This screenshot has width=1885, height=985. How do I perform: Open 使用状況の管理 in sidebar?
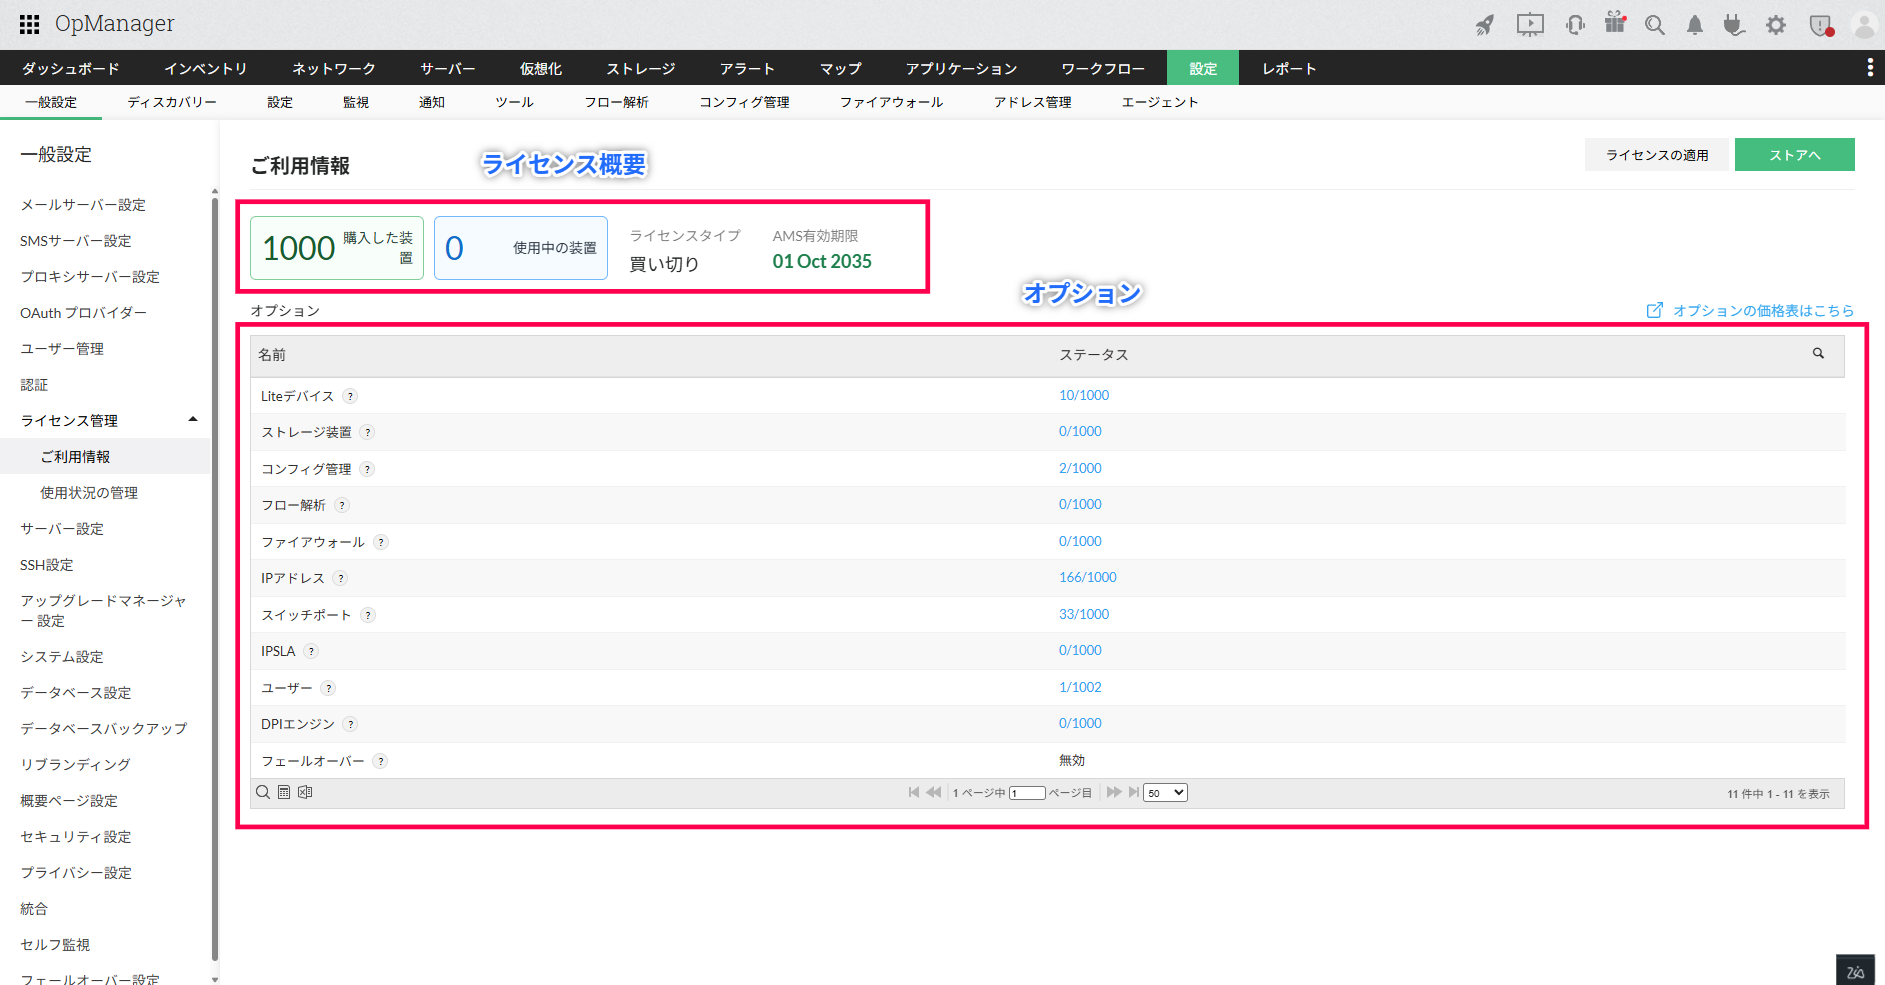click(89, 493)
